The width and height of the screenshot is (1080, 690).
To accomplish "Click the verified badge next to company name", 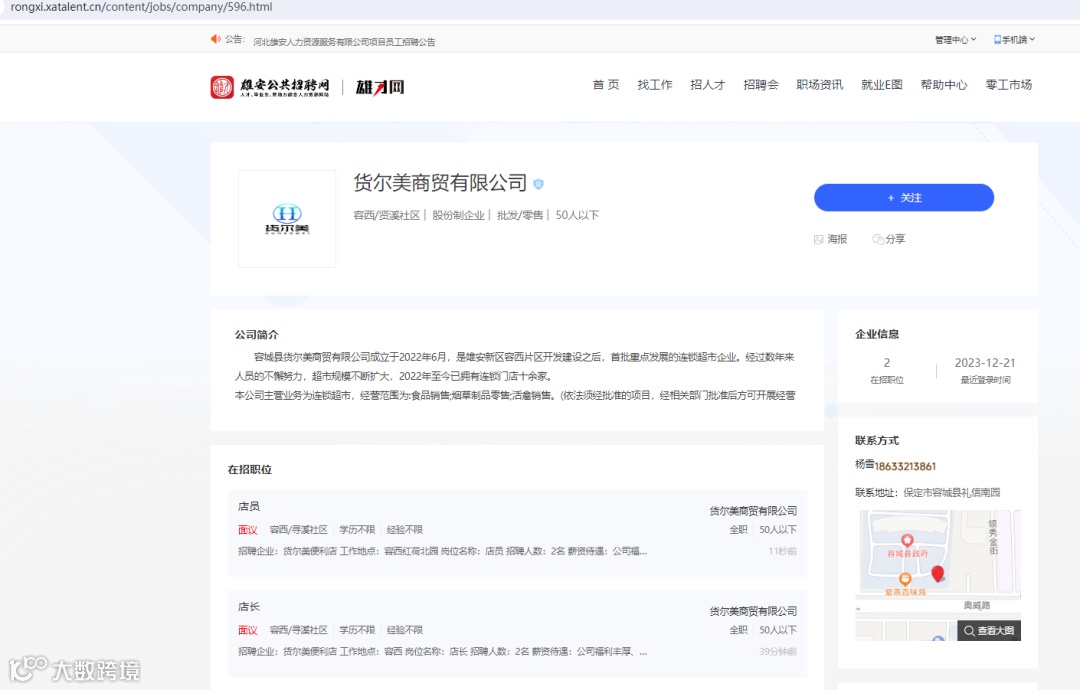I will 539,184.
